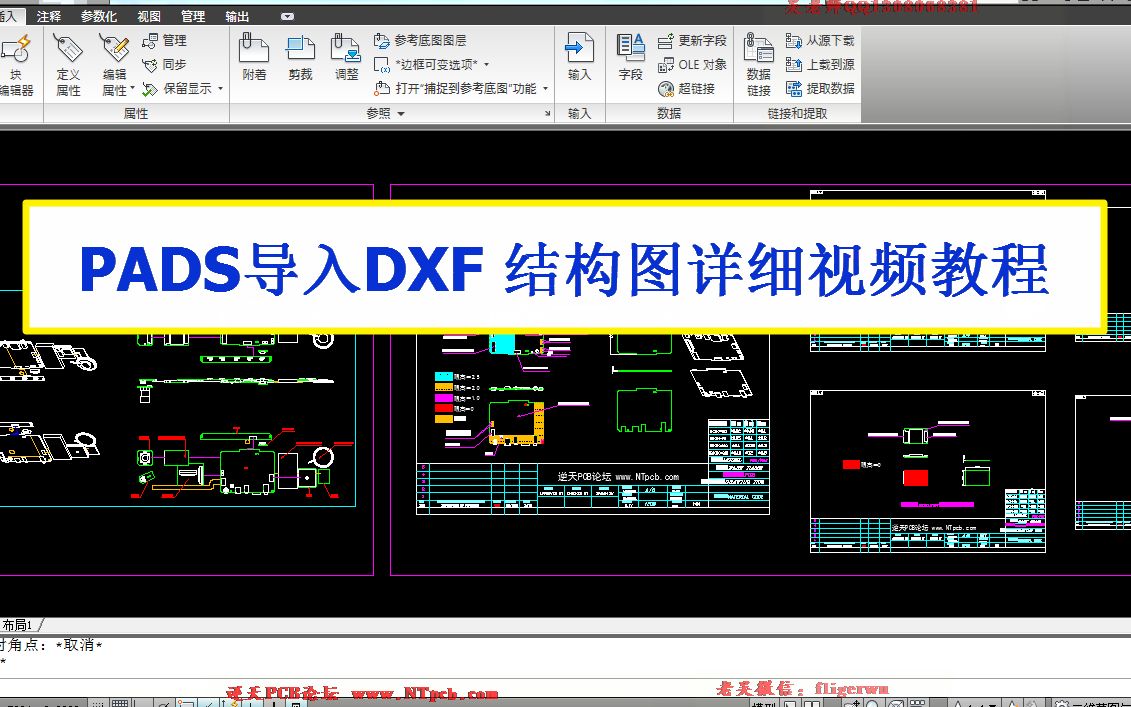
Task: Click the 提取数据 extract data button
Action: click(820, 89)
